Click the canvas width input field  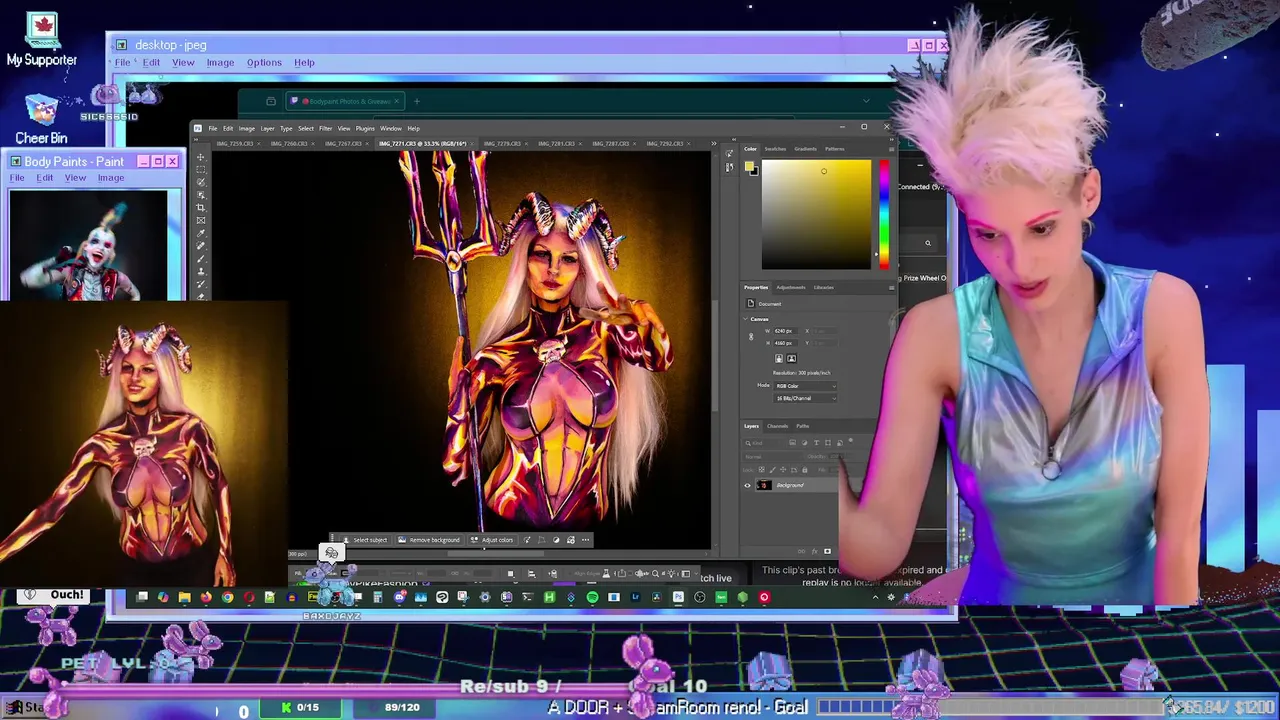pos(787,331)
